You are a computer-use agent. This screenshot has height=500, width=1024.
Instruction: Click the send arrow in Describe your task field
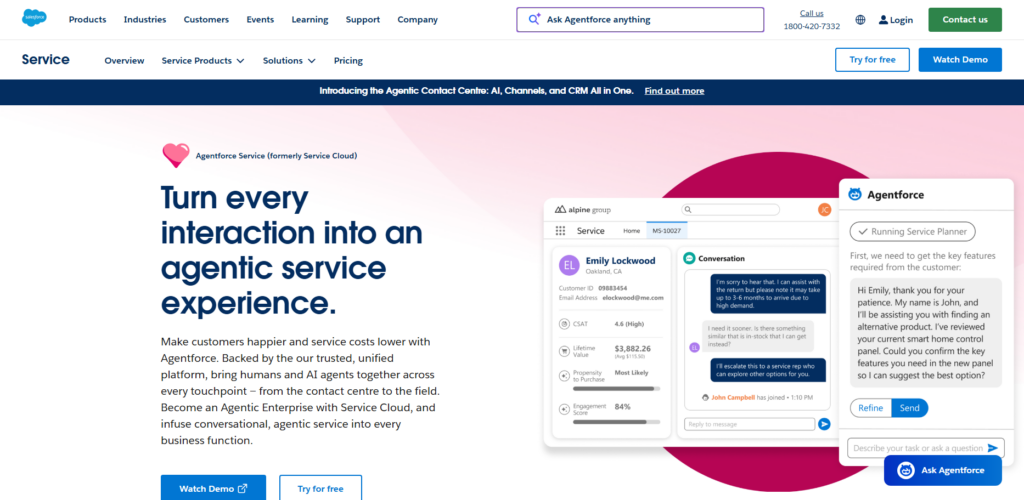[x=993, y=448]
